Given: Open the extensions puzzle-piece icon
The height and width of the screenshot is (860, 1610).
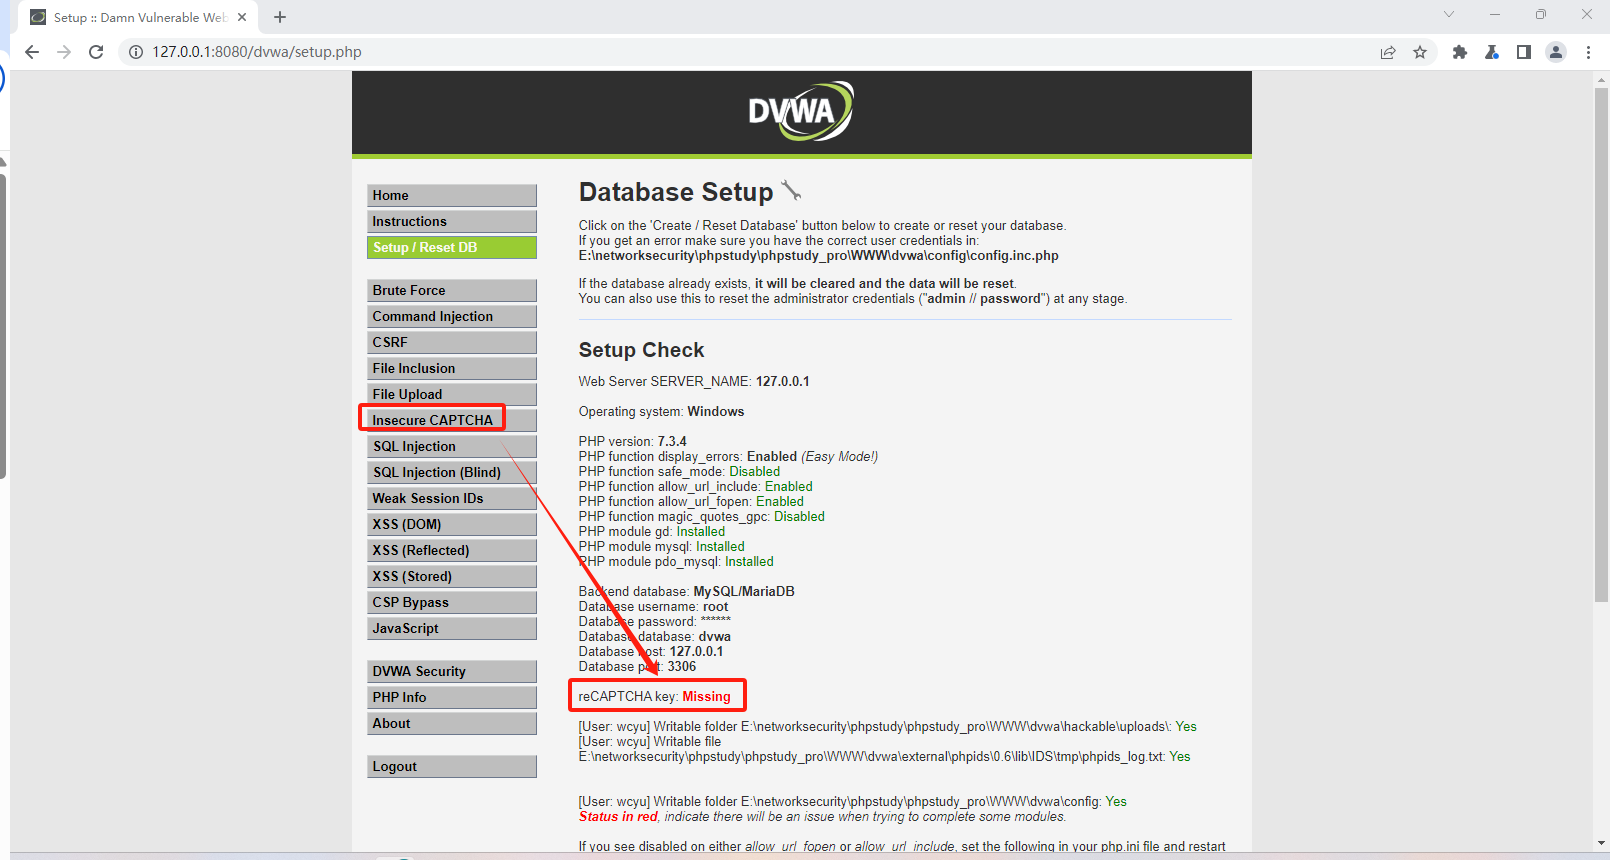Looking at the screenshot, I should [x=1460, y=52].
